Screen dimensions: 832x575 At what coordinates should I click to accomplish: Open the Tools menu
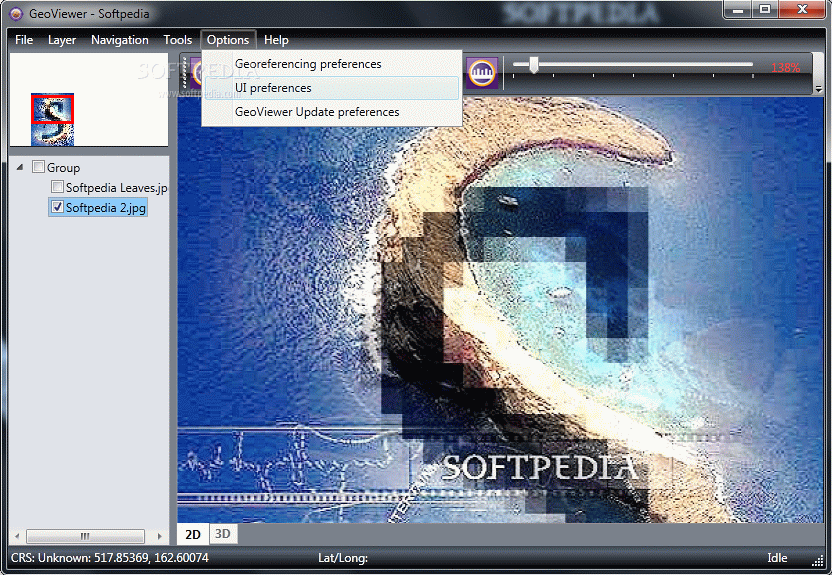(178, 40)
